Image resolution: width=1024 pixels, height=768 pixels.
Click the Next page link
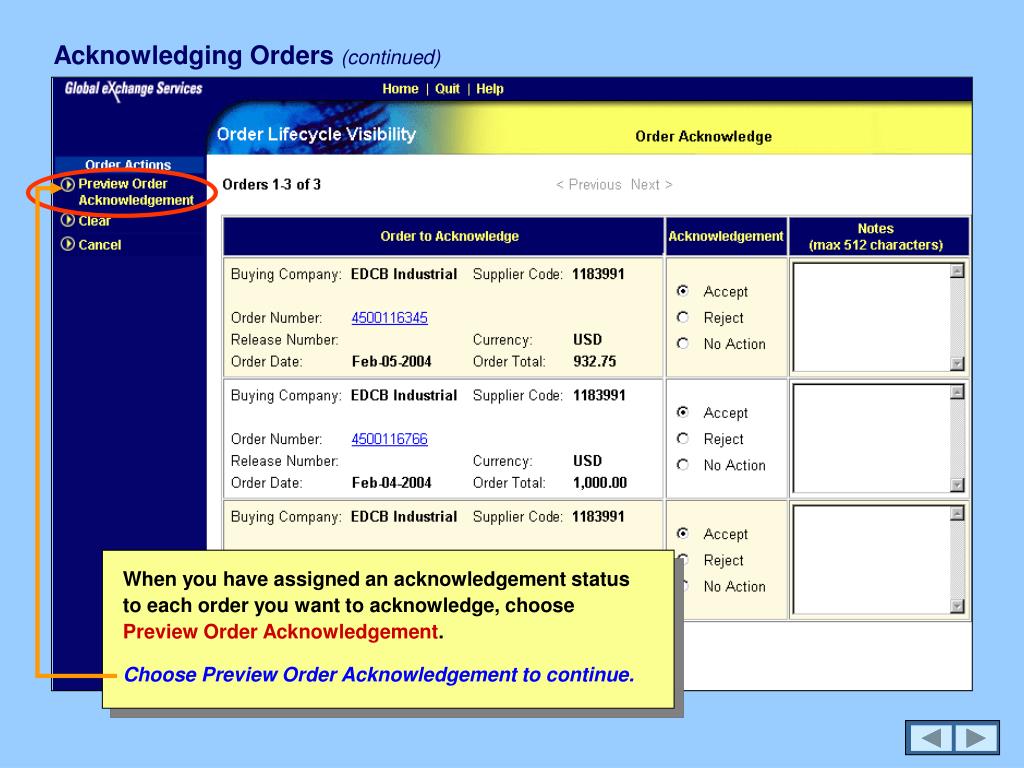pos(652,185)
